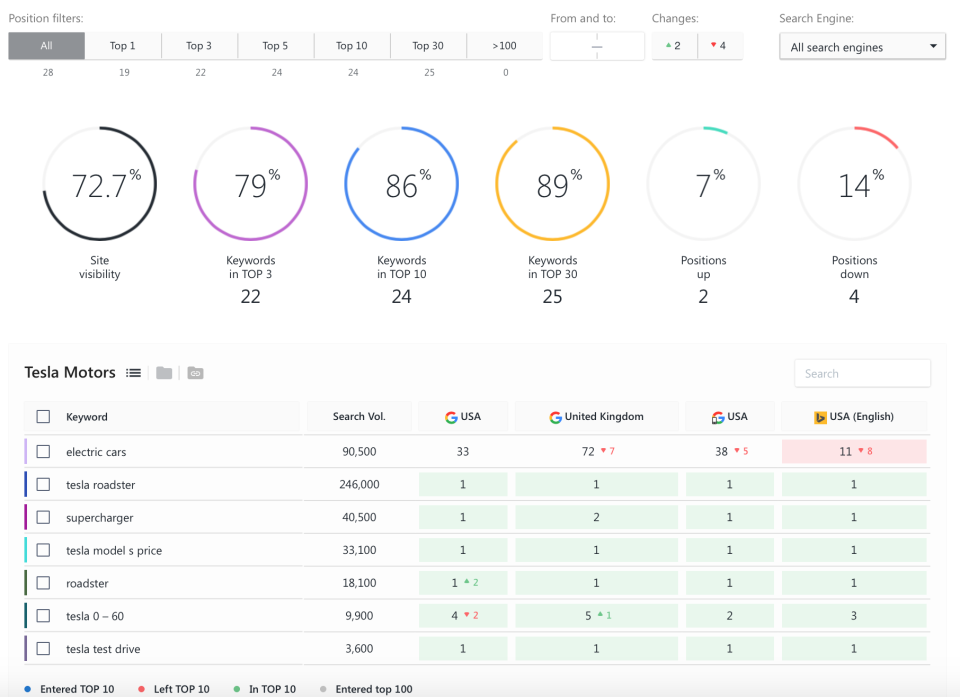Click the green upward changes arrow showing 2
The width and height of the screenshot is (960, 697).
click(x=672, y=45)
